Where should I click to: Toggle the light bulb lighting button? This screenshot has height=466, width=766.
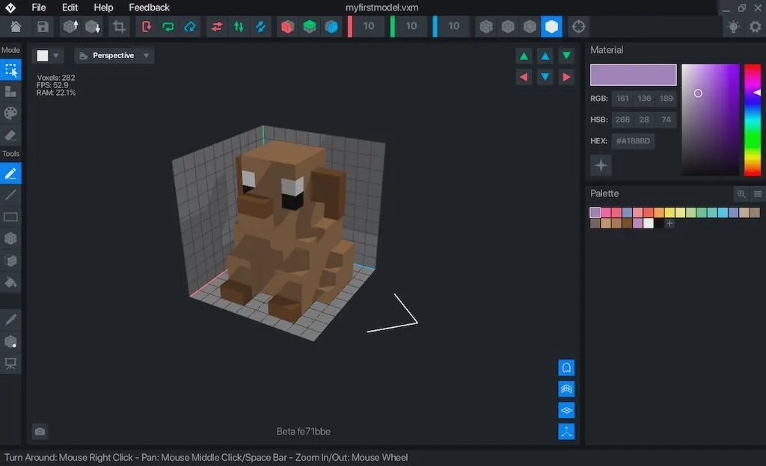(733, 26)
